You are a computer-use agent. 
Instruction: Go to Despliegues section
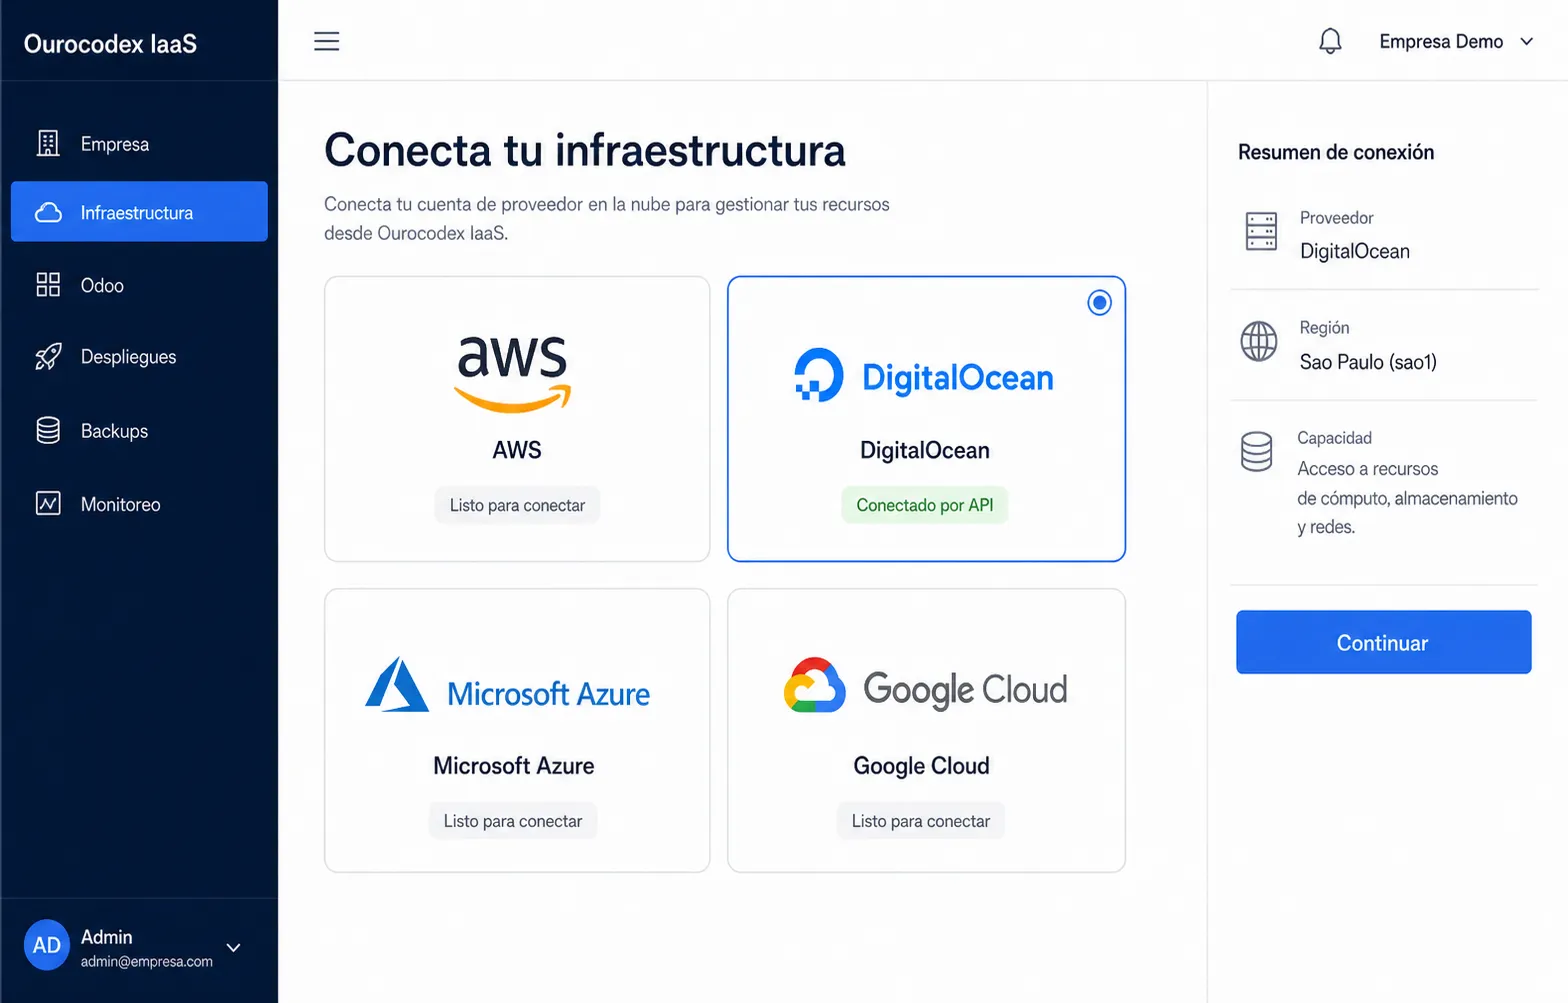(139, 357)
